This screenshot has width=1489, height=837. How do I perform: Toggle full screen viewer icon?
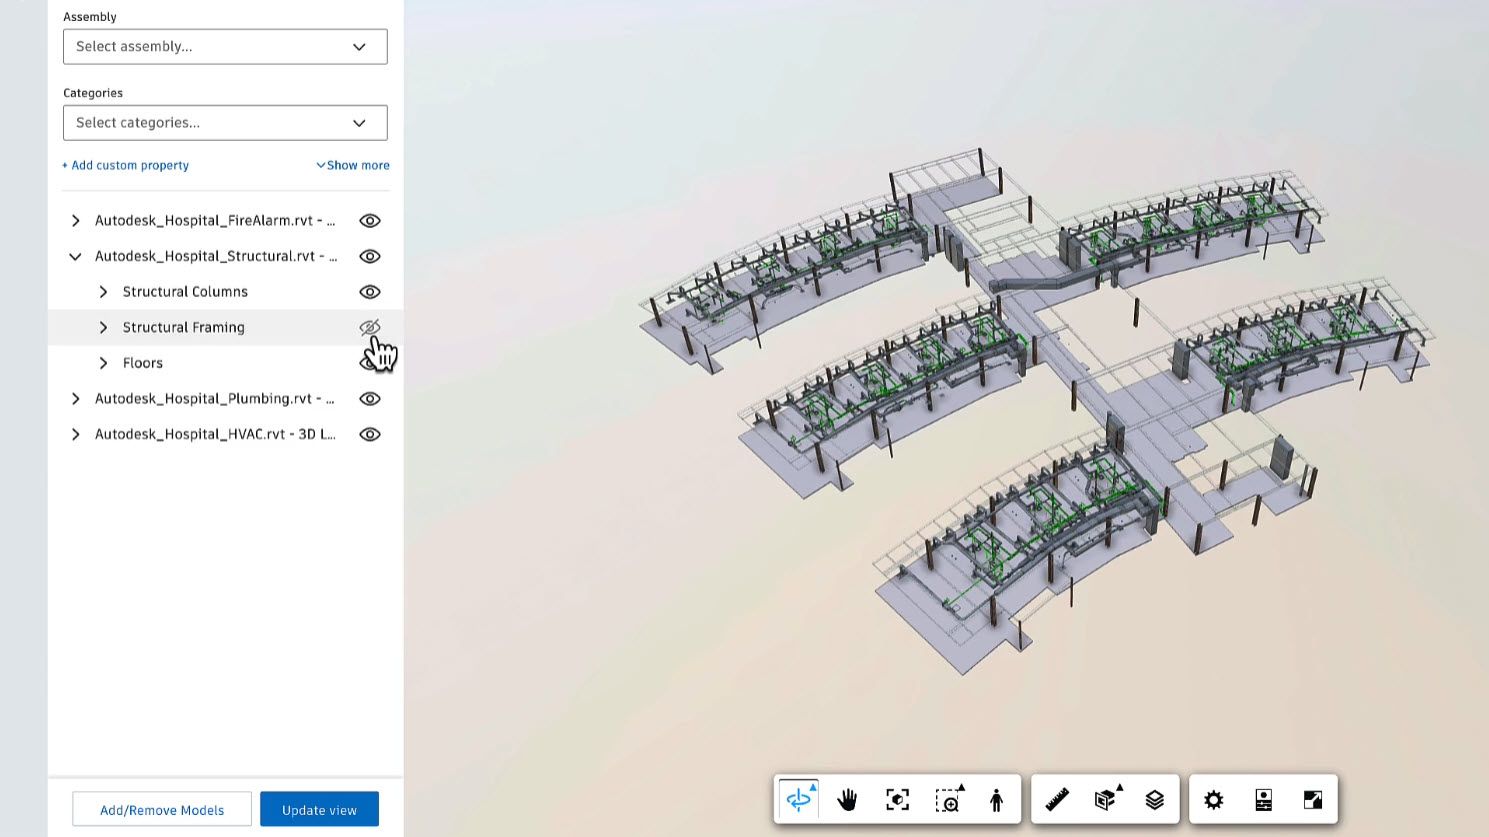(1313, 799)
